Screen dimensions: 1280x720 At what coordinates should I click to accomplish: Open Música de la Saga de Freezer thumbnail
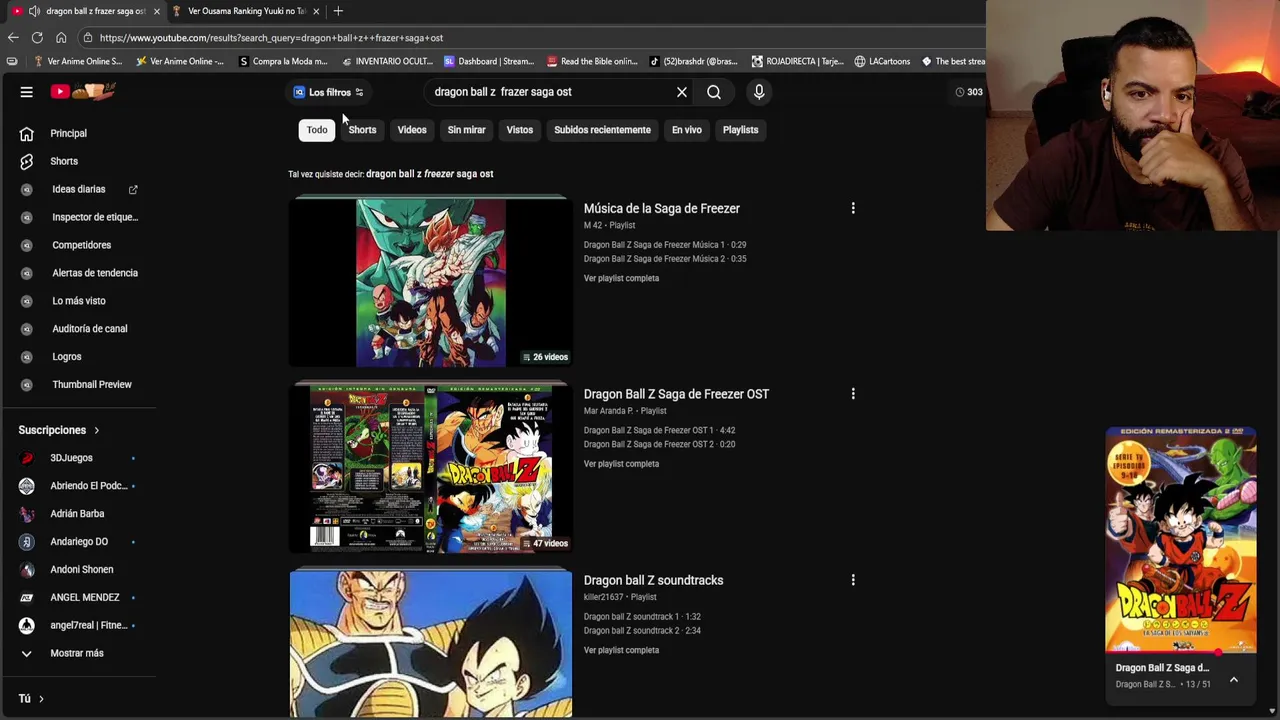click(431, 282)
